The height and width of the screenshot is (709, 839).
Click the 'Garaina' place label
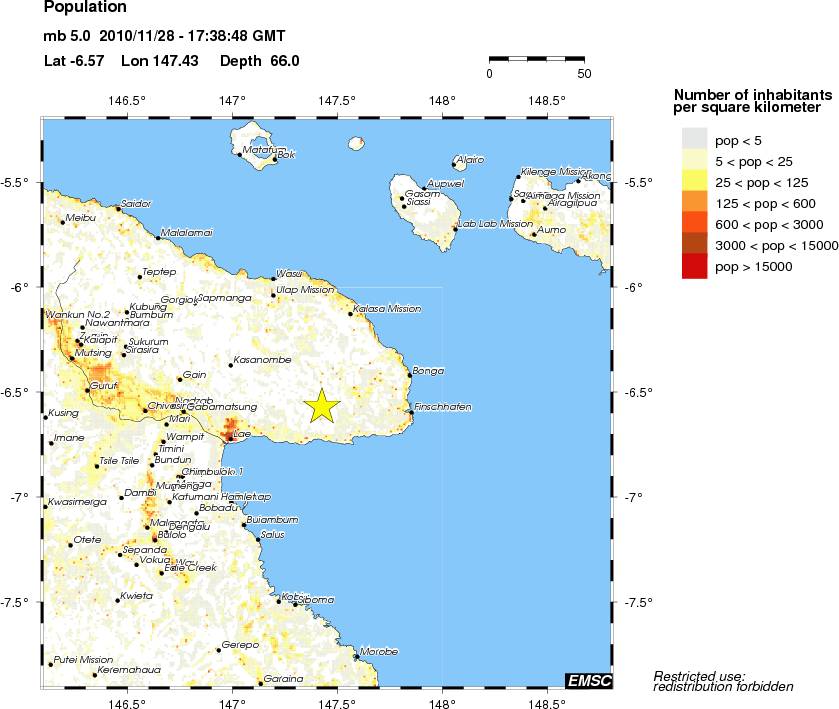[x=284, y=678]
